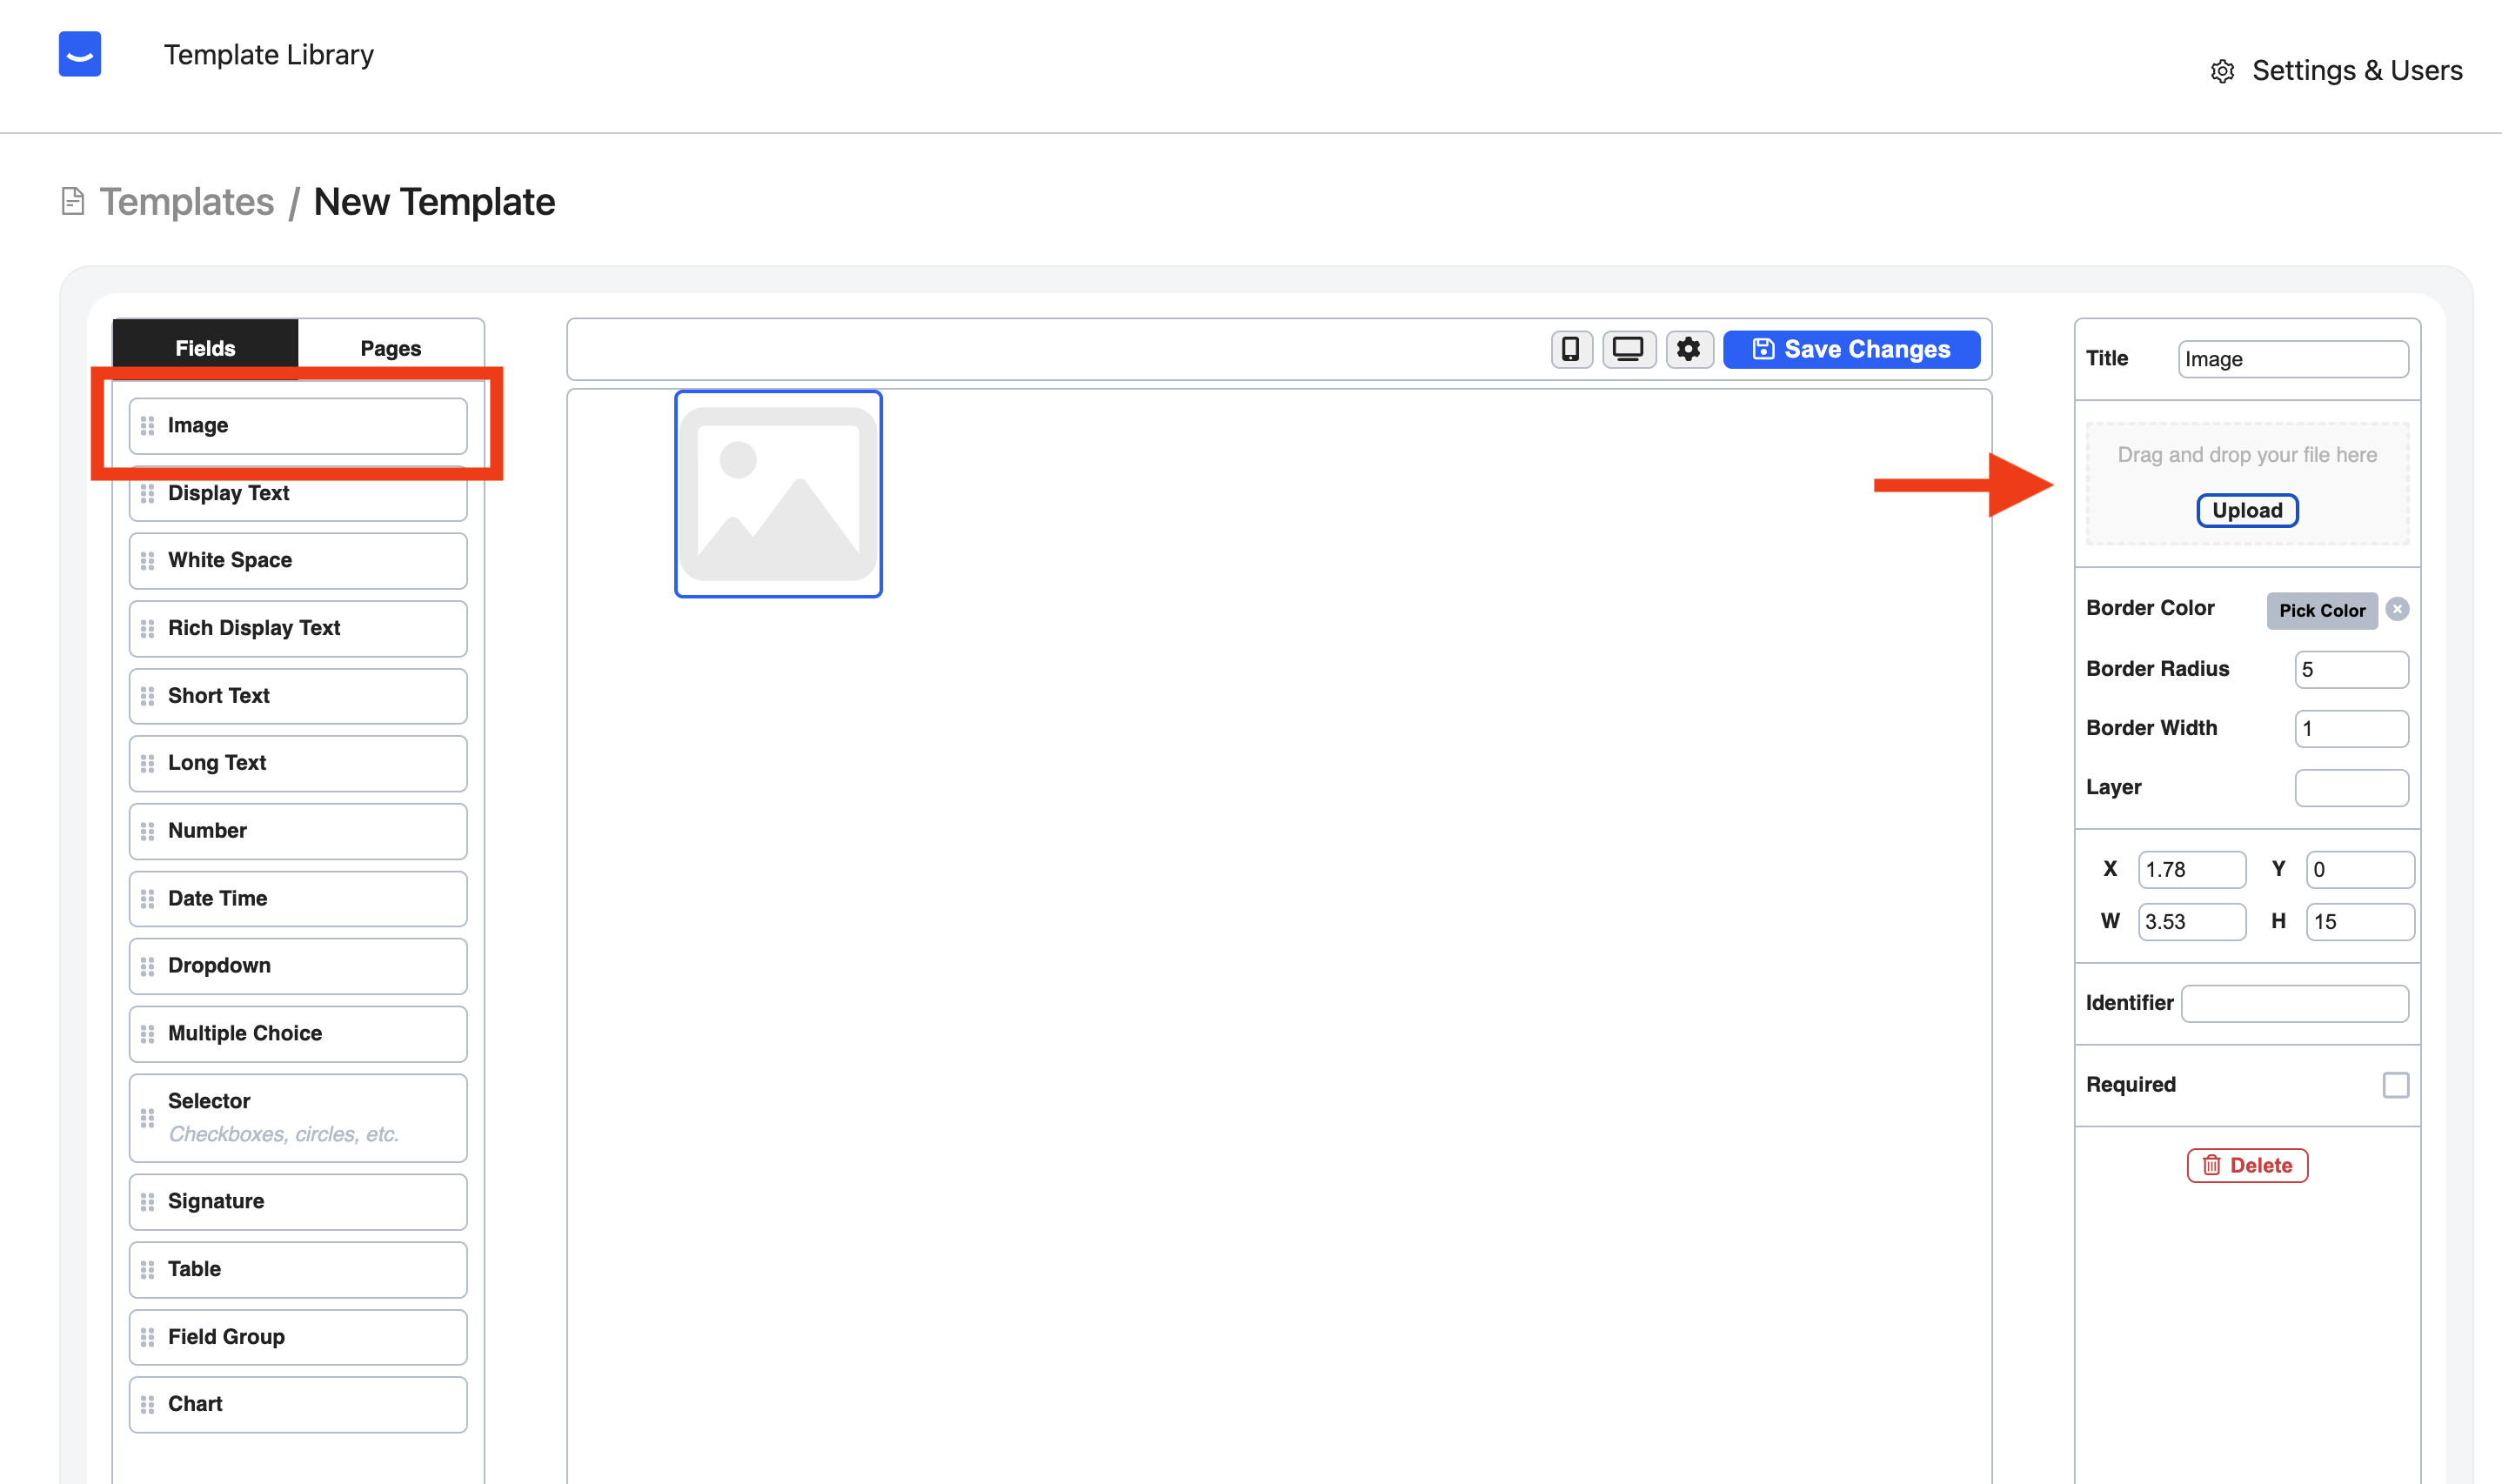Screen dimensions: 2502x1484
Task: Click the Title input field
Action: (2292, 359)
